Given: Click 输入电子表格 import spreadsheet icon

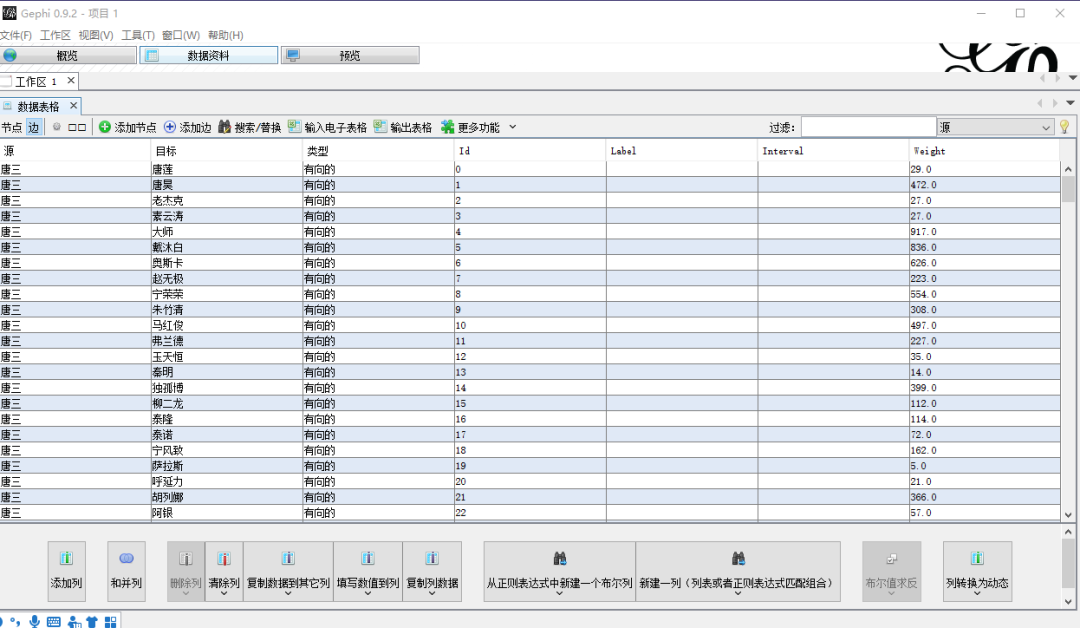Looking at the screenshot, I should pyautogui.click(x=294, y=127).
